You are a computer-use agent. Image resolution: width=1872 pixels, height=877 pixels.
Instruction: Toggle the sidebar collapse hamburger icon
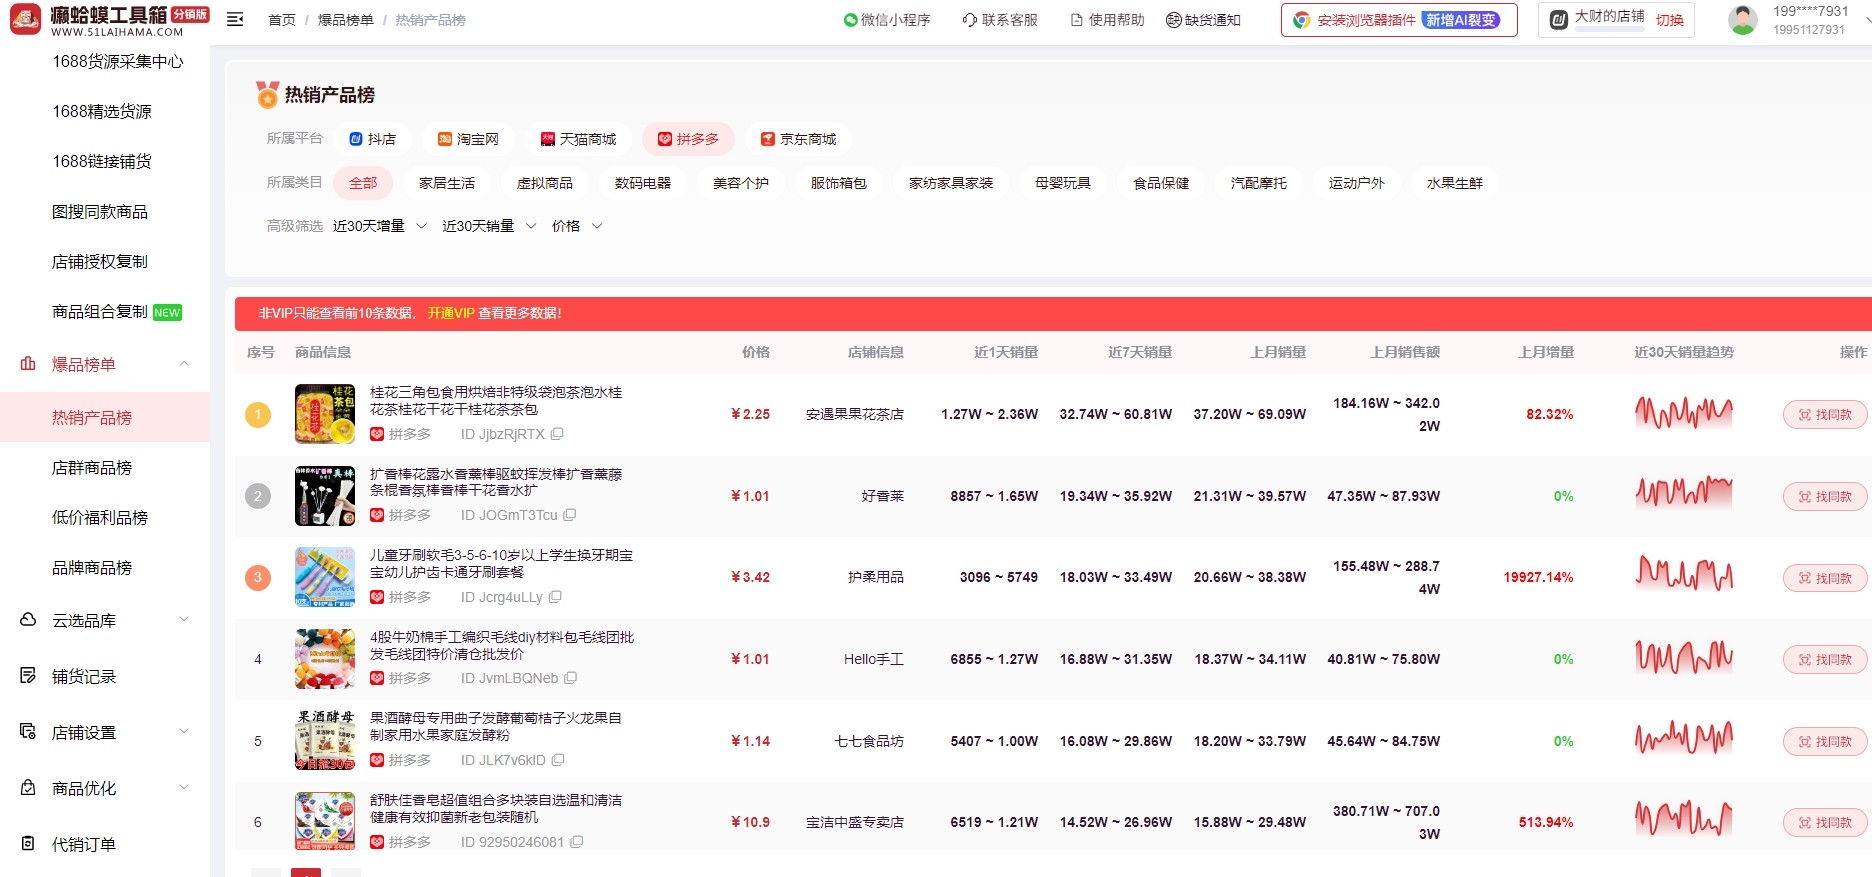point(235,20)
